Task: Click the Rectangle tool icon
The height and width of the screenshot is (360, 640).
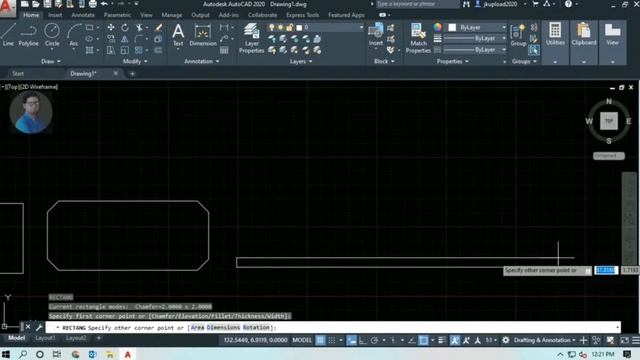Action: click(x=89, y=28)
